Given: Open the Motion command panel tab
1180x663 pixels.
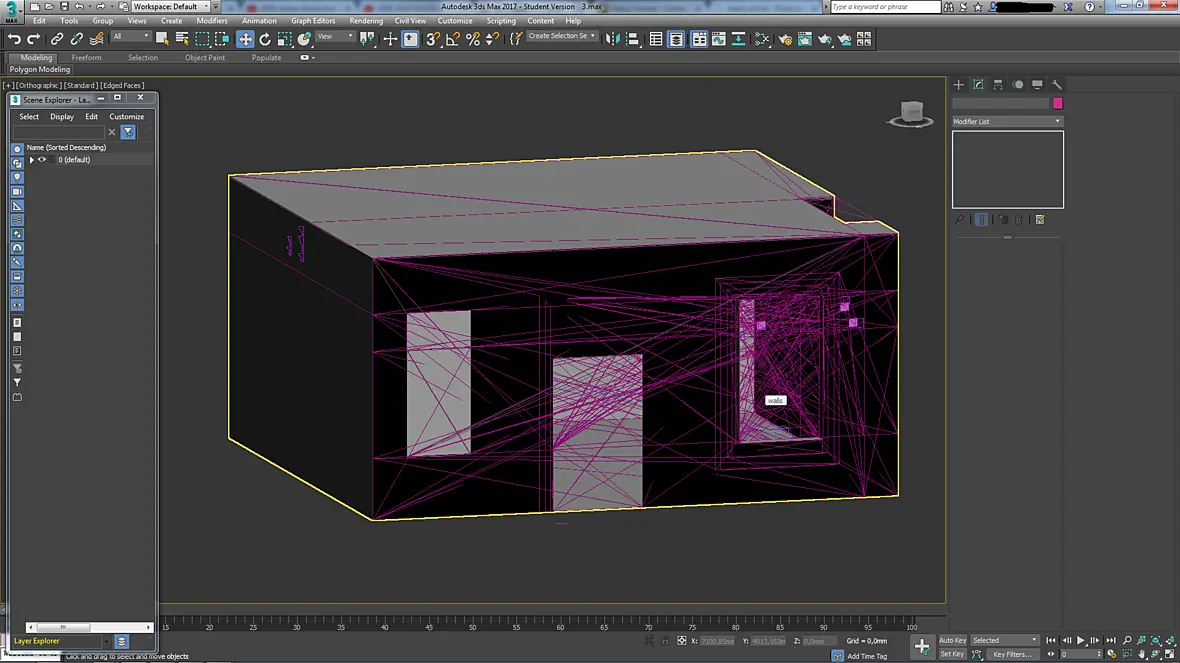Looking at the screenshot, I should tap(1017, 85).
